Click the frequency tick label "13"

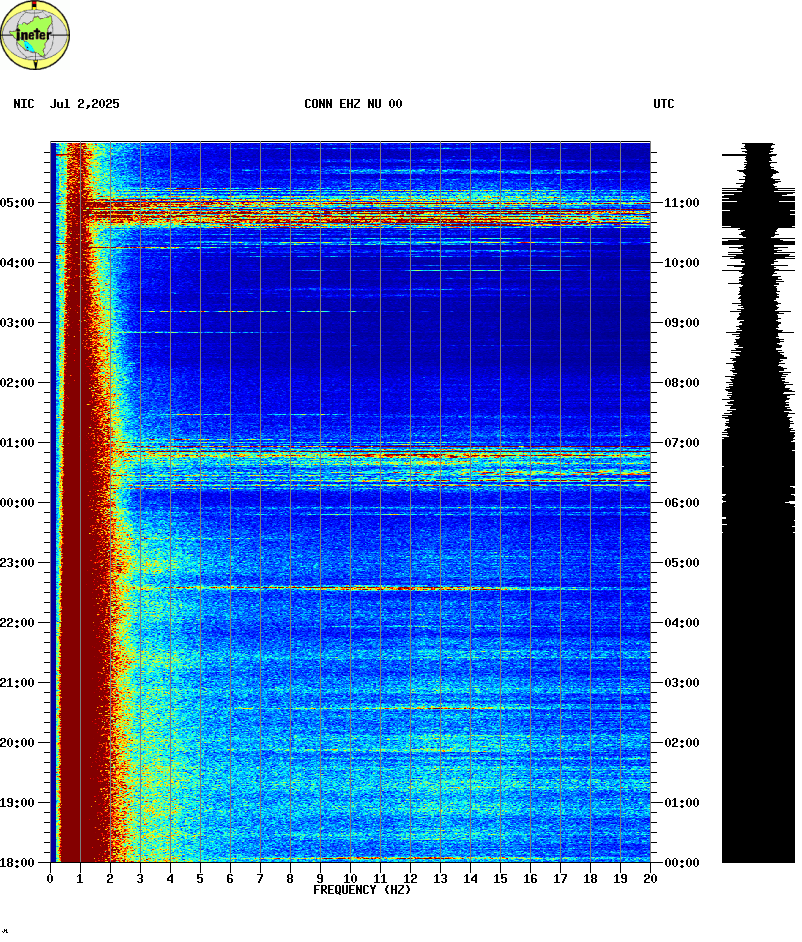pos(440,879)
